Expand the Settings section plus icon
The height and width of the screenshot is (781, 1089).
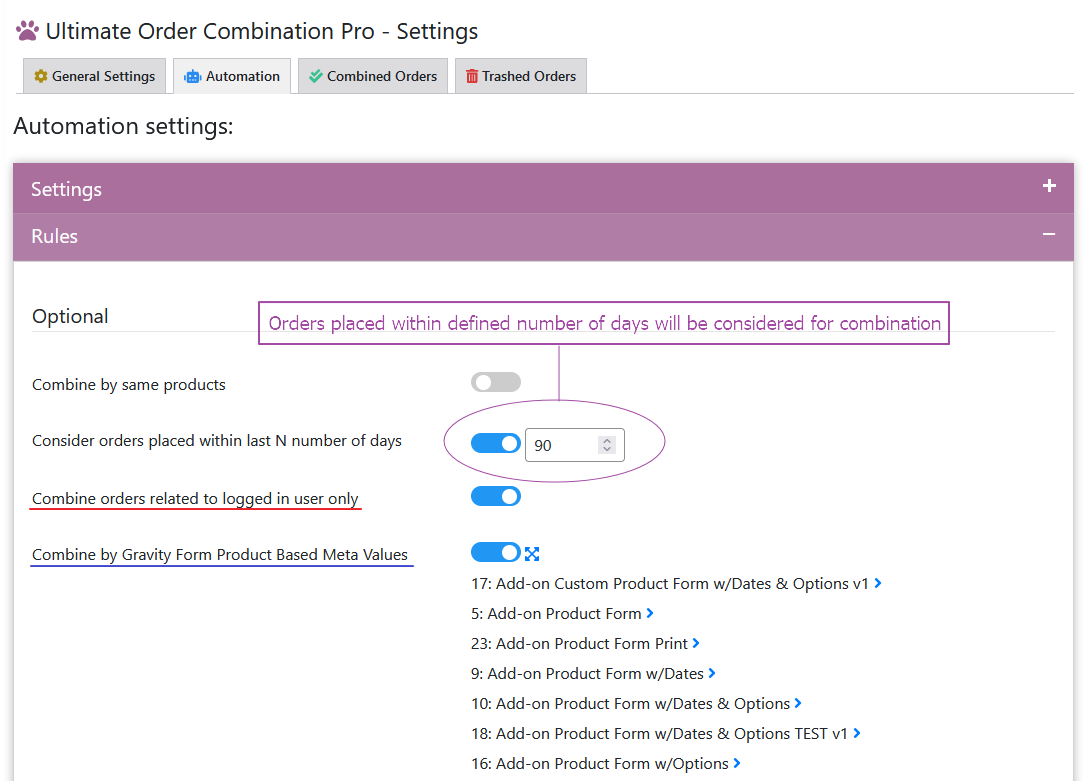tap(1049, 186)
